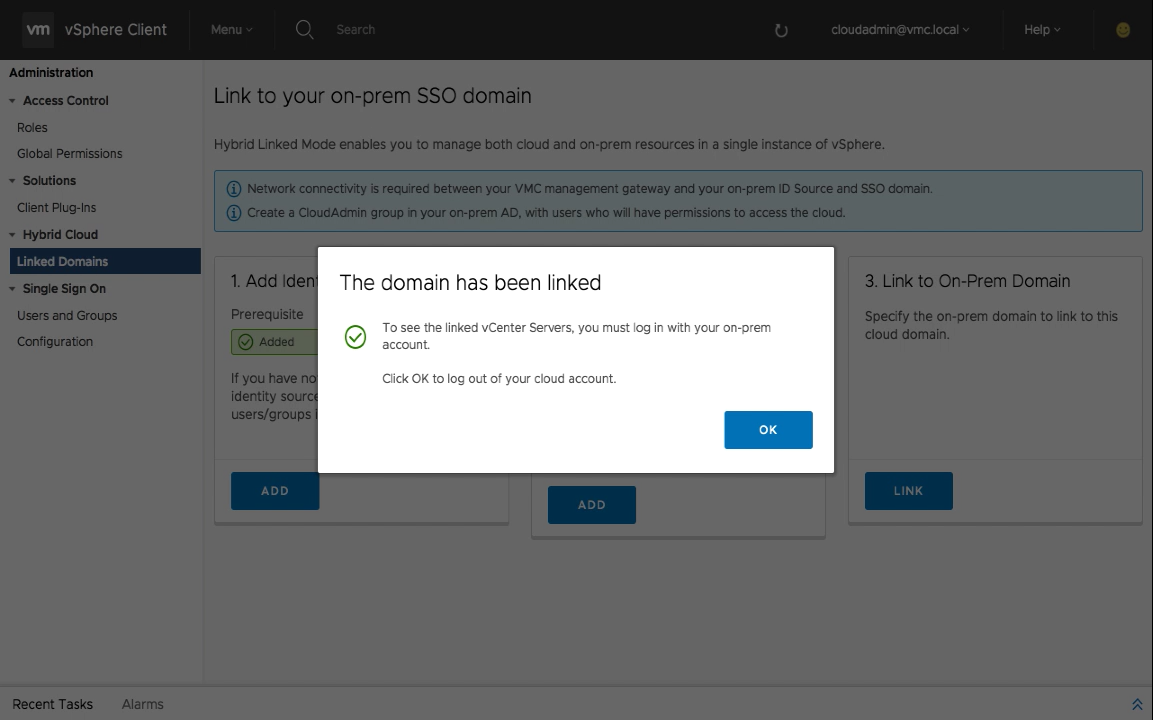Open the Help dropdown
The image size is (1153, 720).
pos(1042,30)
